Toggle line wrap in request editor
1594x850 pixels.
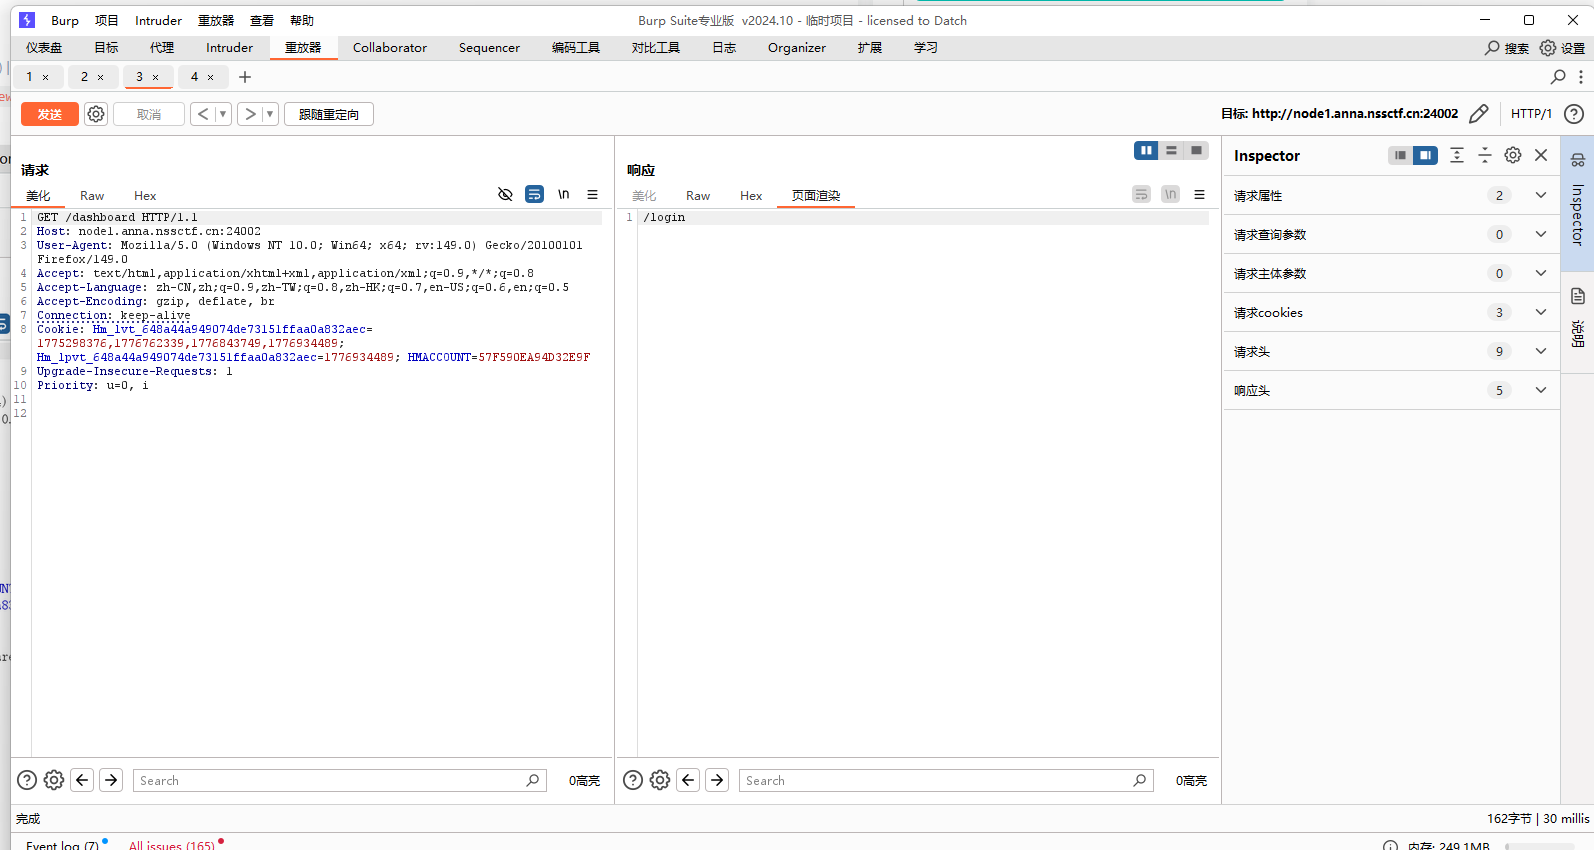coord(535,195)
